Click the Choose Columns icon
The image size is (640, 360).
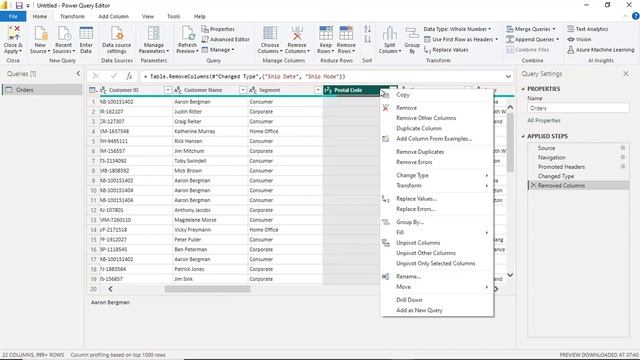coord(270,33)
